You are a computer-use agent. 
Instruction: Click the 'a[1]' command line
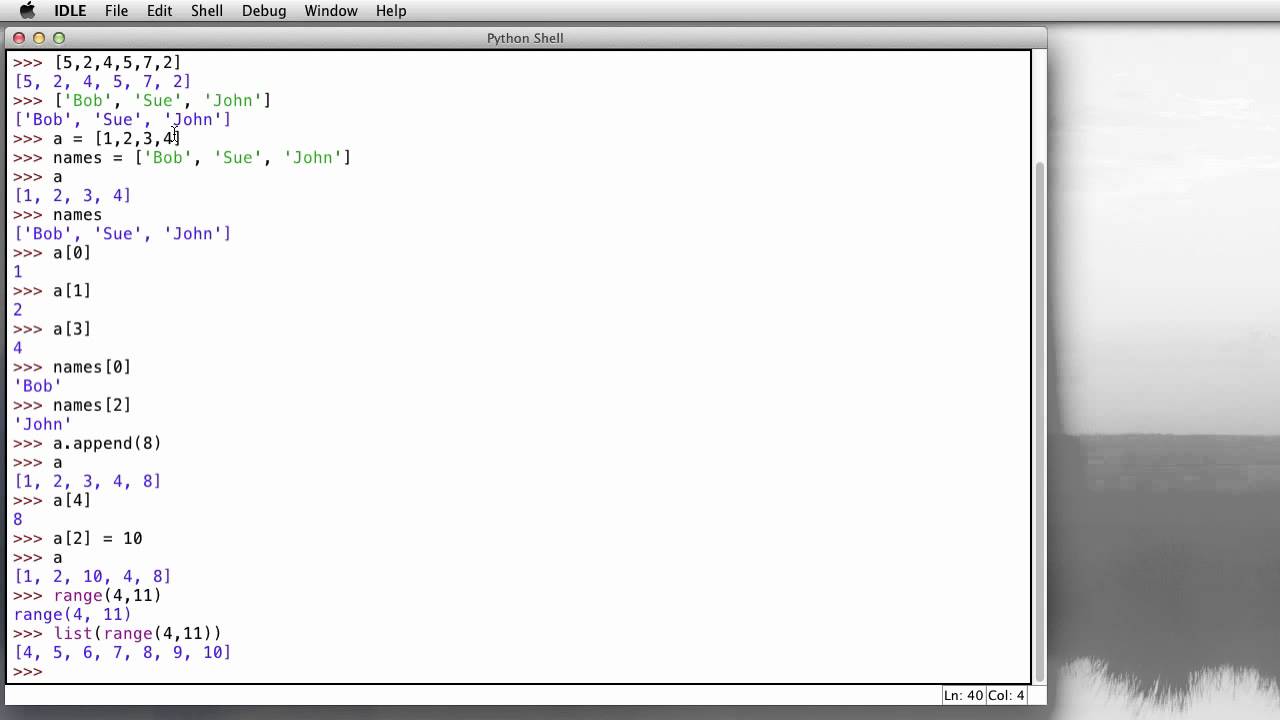52,290
